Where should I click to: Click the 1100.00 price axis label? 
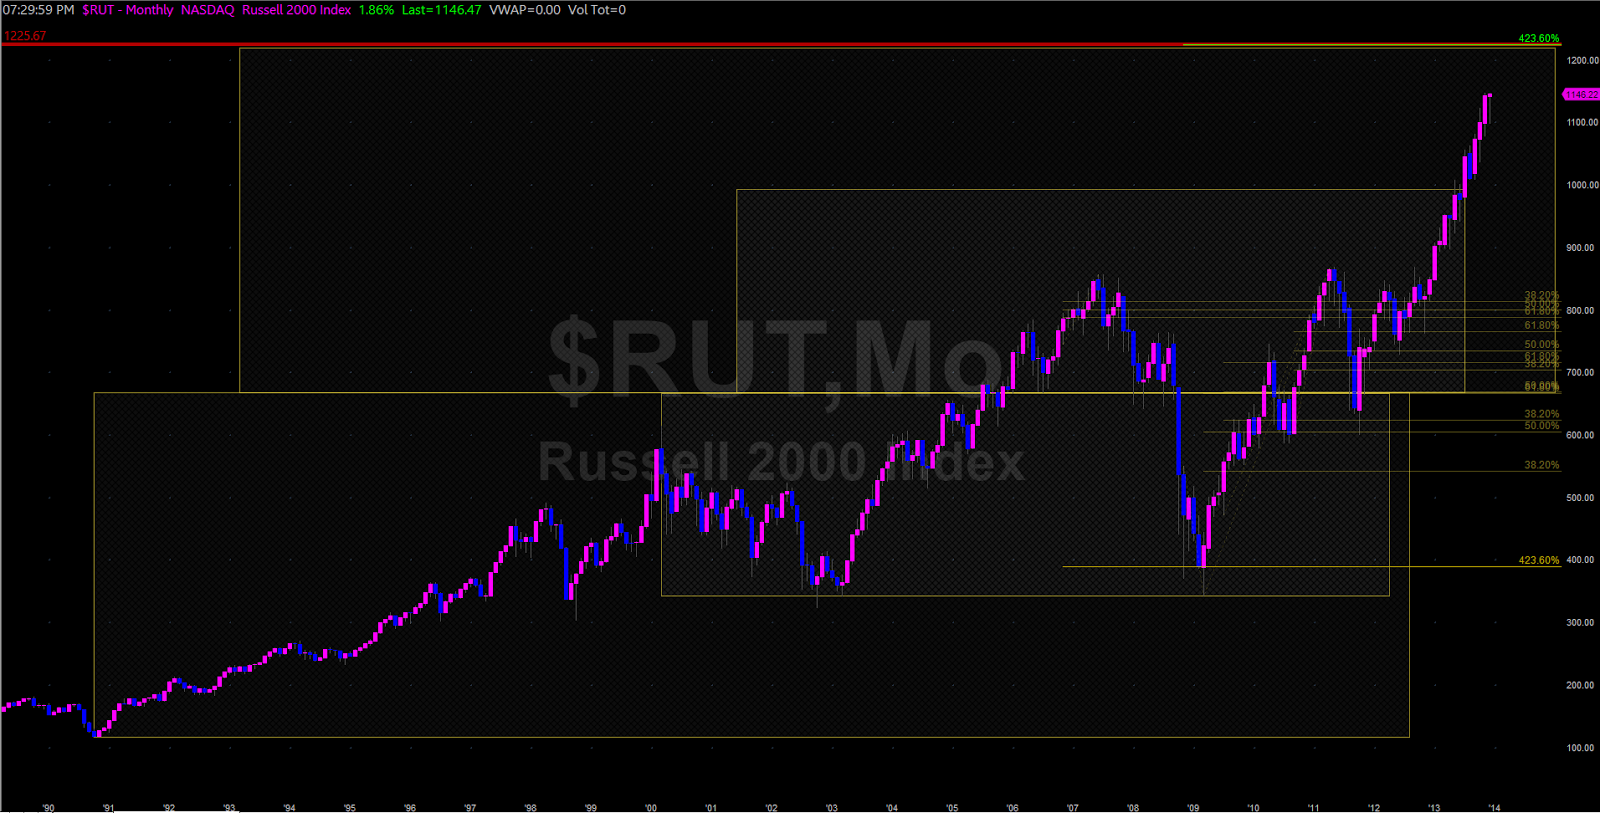click(1582, 122)
